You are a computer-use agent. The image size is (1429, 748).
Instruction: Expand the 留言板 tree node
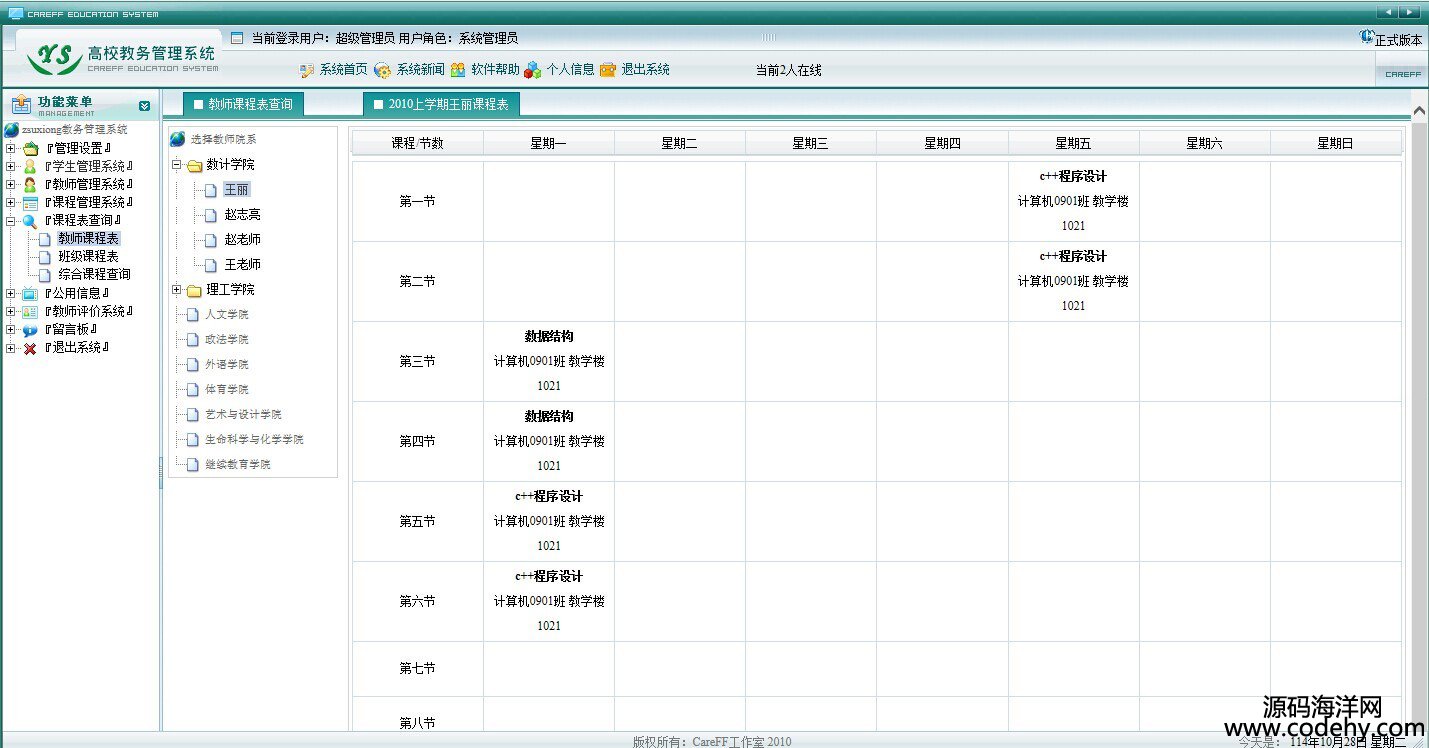[x=10, y=330]
